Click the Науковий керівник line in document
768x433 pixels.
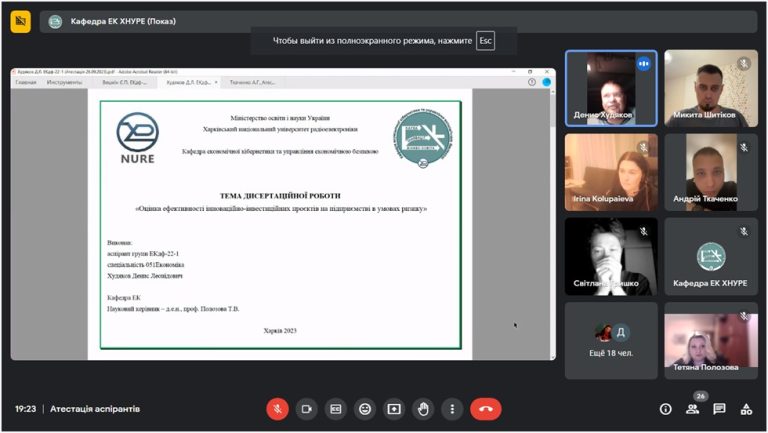(173, 309)
